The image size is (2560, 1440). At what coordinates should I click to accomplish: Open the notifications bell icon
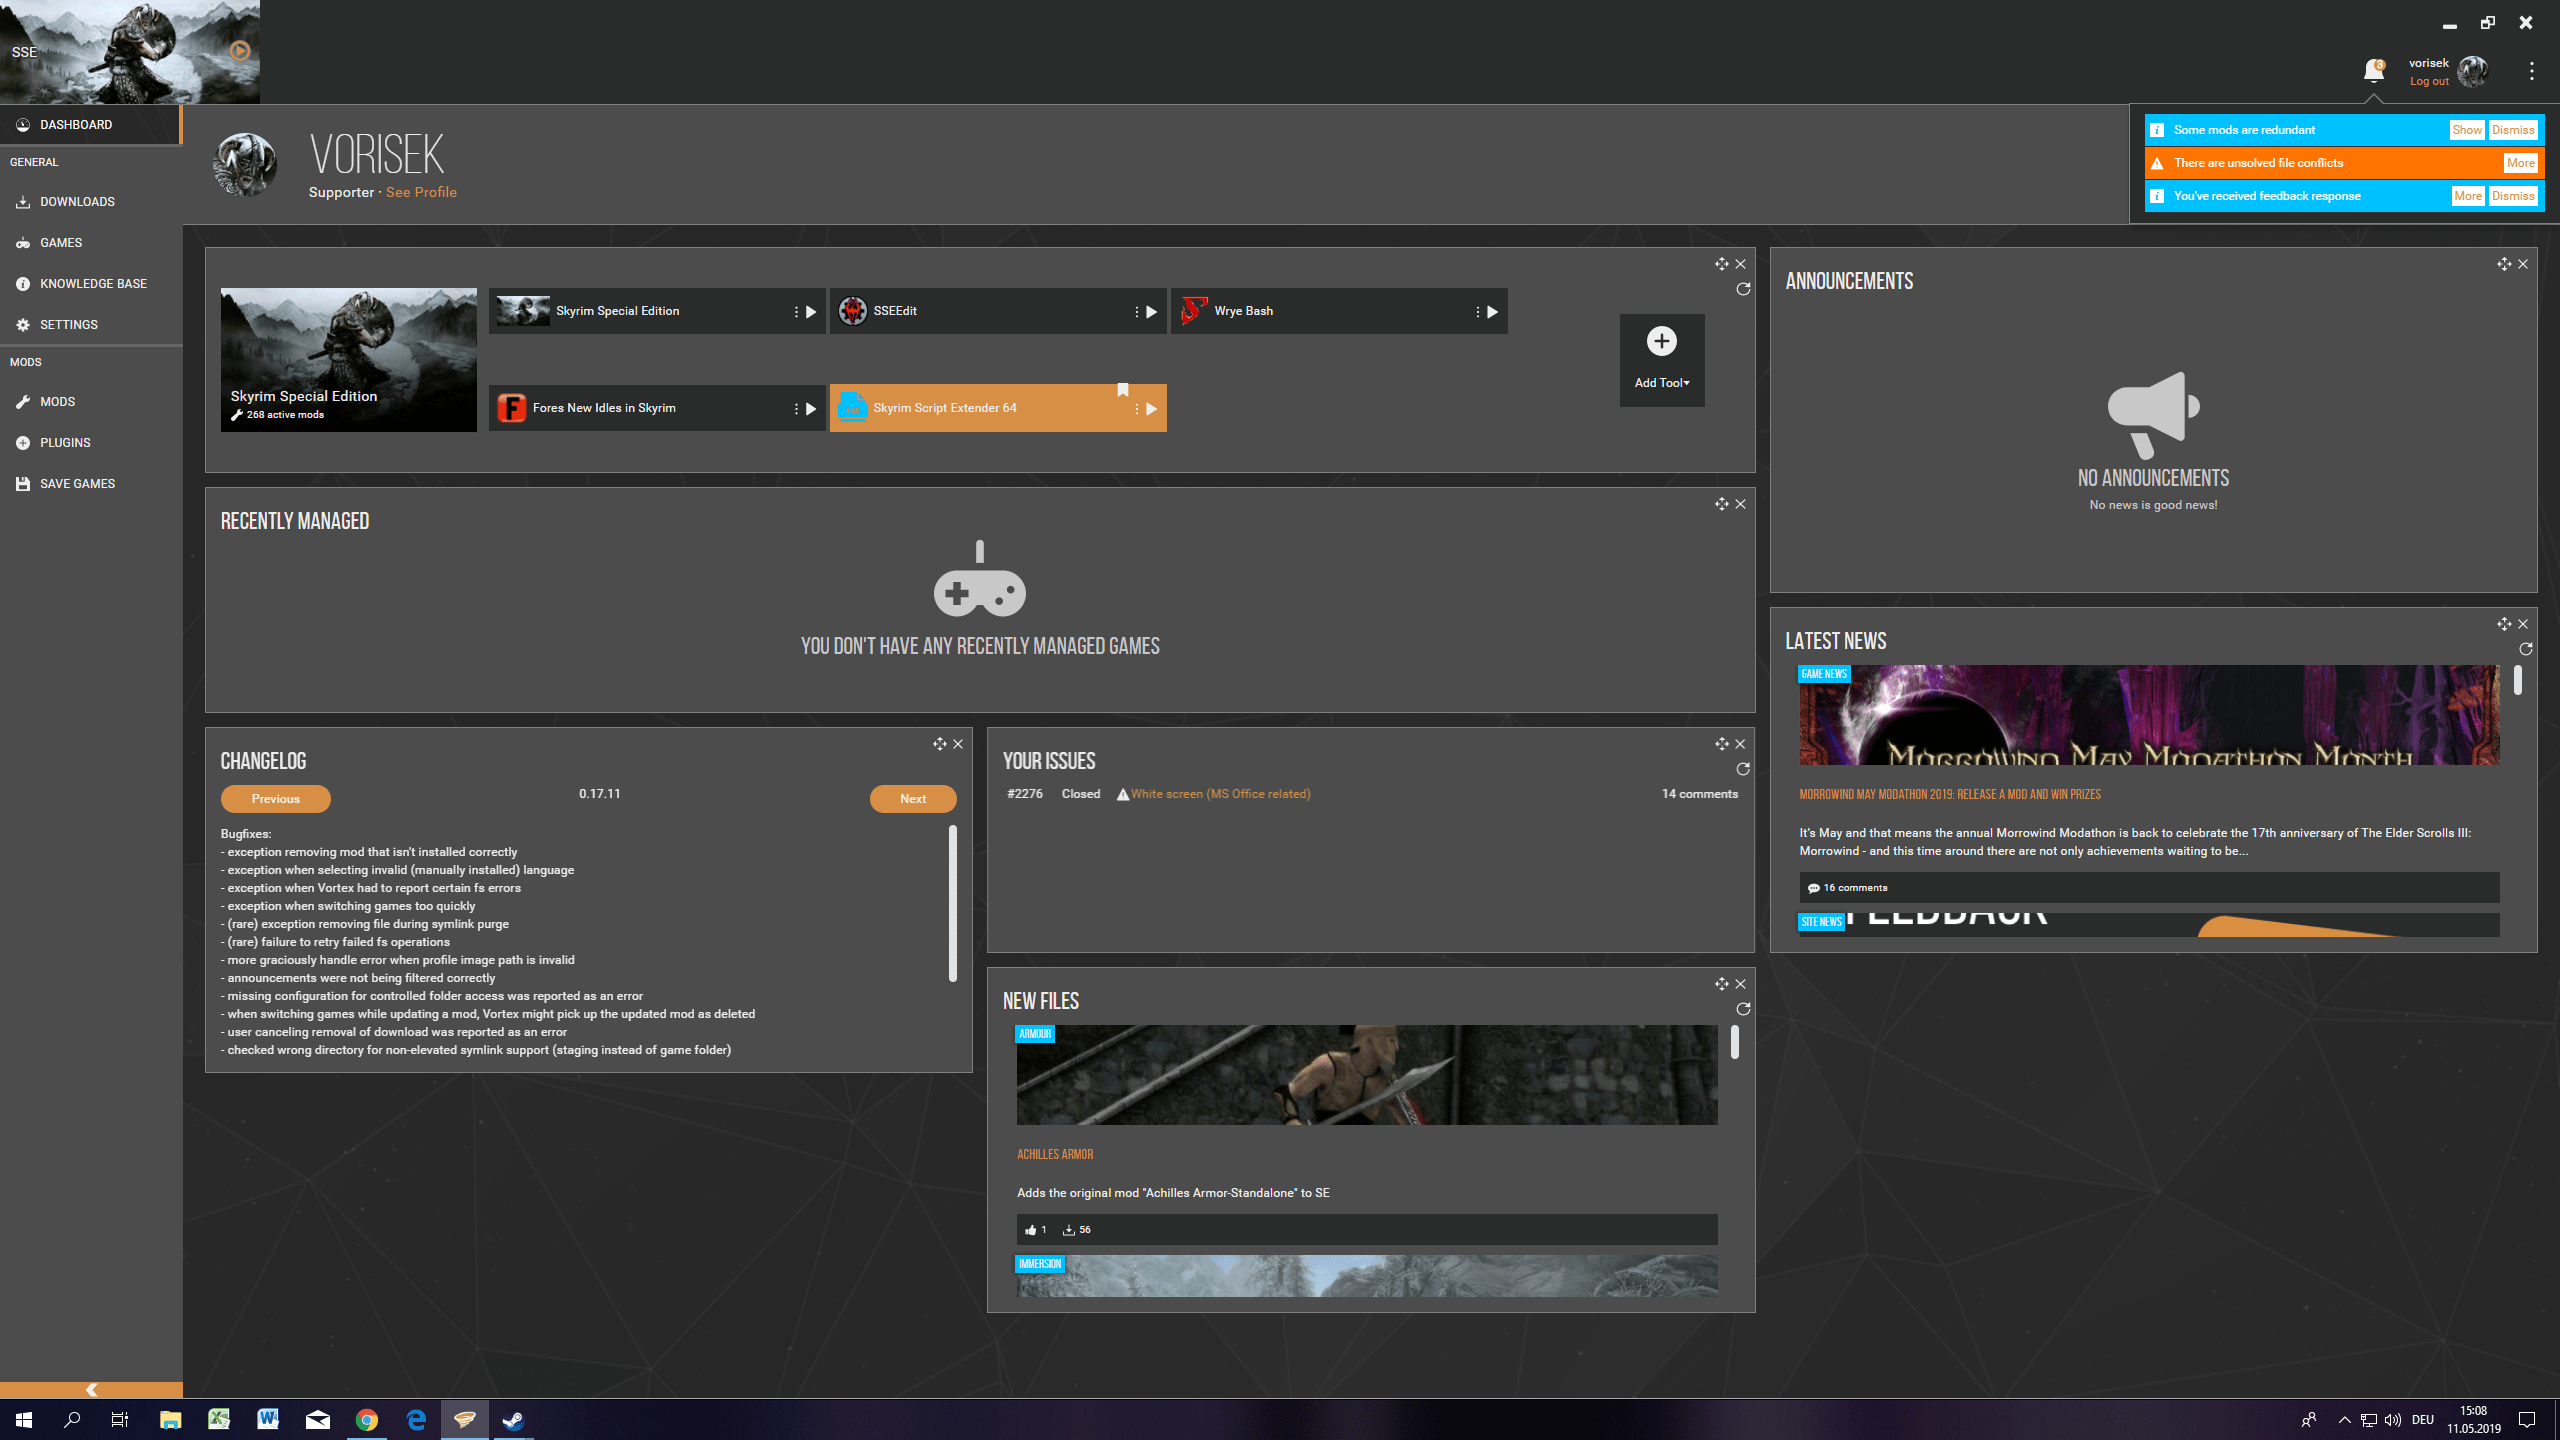[2372, 71]
